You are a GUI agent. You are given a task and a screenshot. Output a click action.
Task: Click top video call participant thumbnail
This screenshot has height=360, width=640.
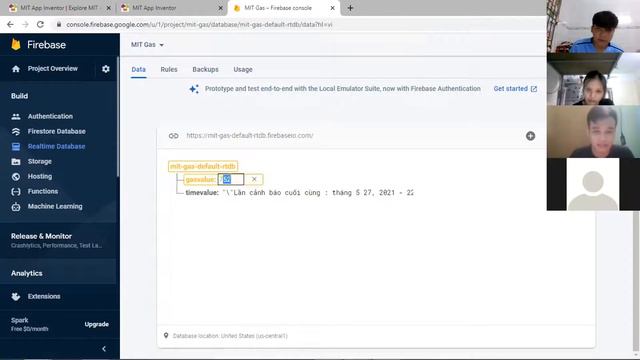click(593, 27)
